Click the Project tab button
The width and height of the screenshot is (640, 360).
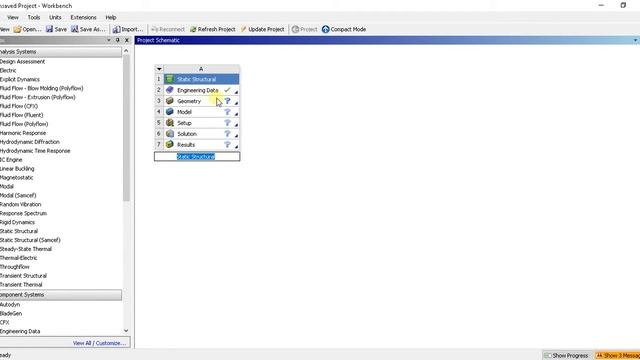(304, 29)
